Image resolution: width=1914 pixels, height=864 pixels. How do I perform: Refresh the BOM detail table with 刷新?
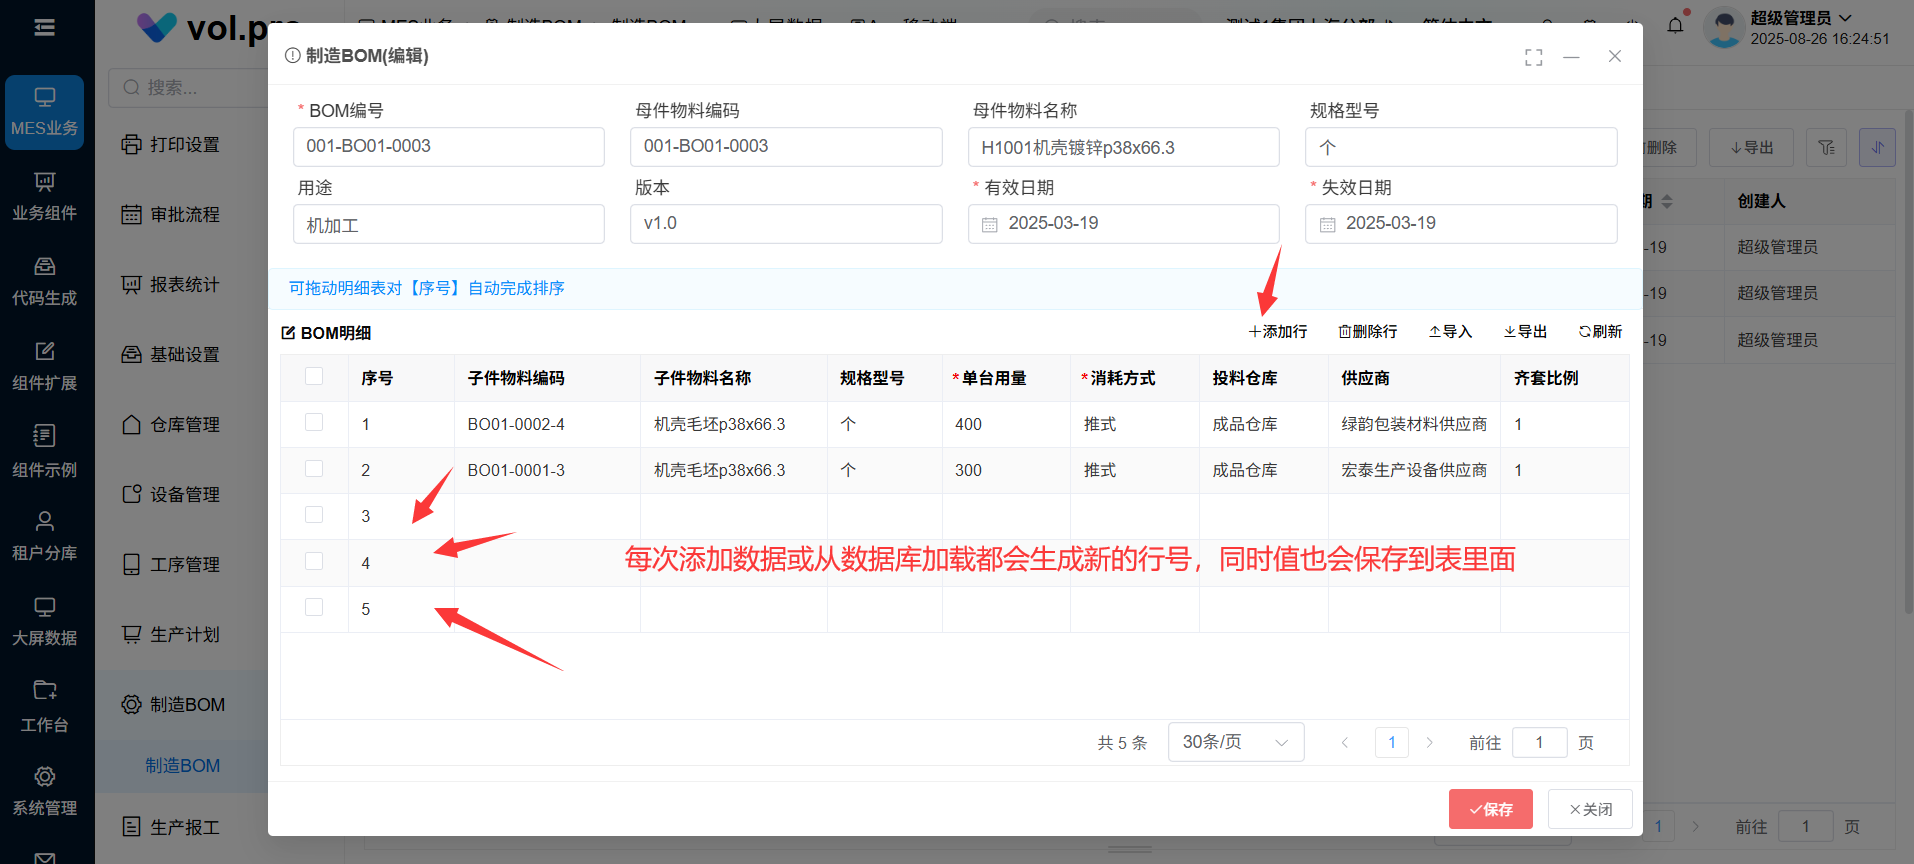[1600, 332]
